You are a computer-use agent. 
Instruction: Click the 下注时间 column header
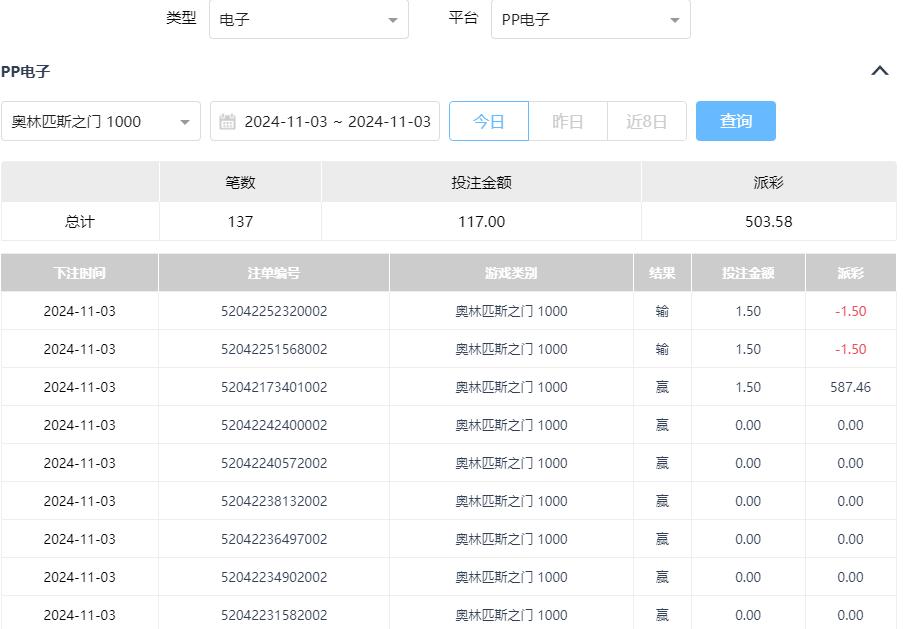[x=79, y=273]
